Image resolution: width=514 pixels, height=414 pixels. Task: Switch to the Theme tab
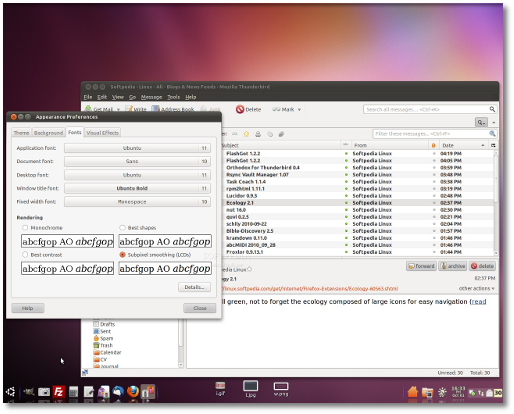tap(21, 133)
